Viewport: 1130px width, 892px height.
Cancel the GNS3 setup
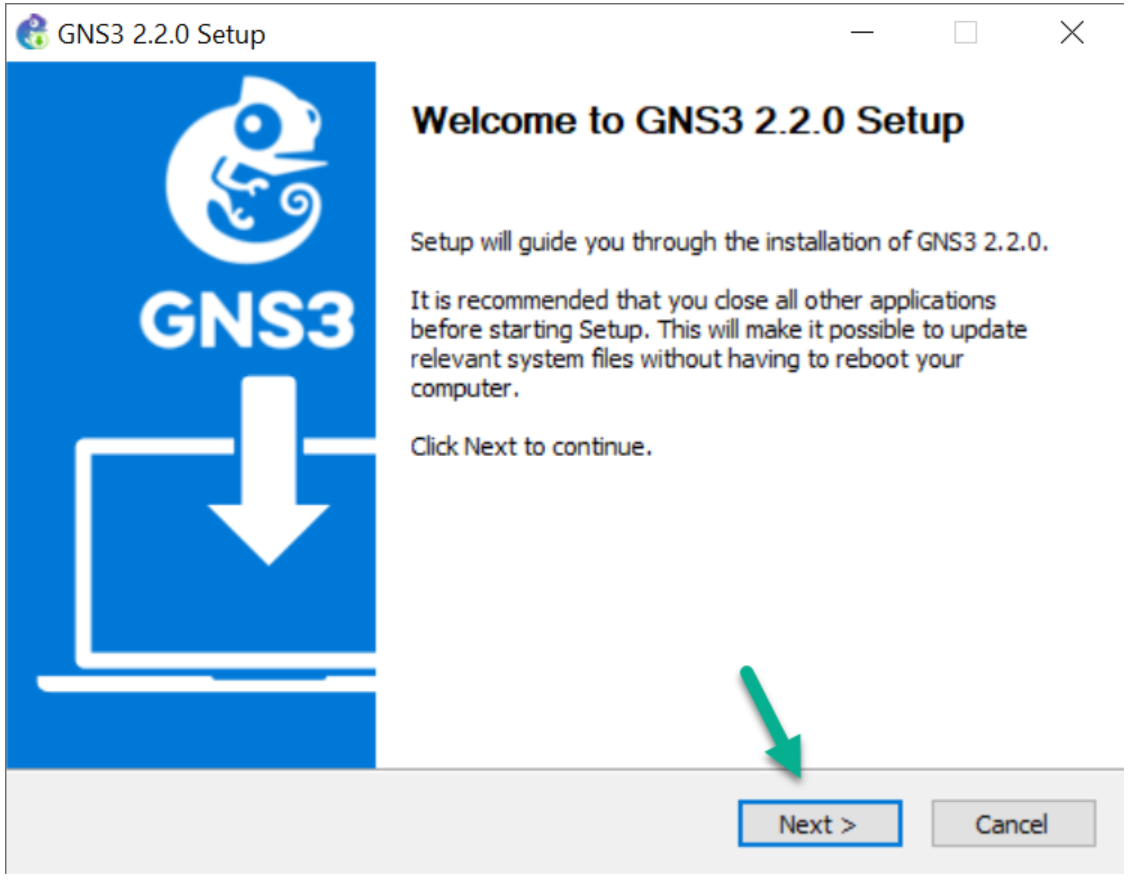pos(1013,823)
